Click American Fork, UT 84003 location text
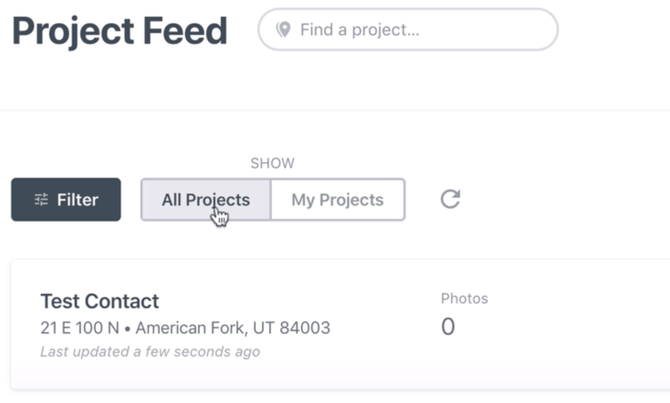The width and height of the screenshot is (670, 403). [x=233, y=328]
